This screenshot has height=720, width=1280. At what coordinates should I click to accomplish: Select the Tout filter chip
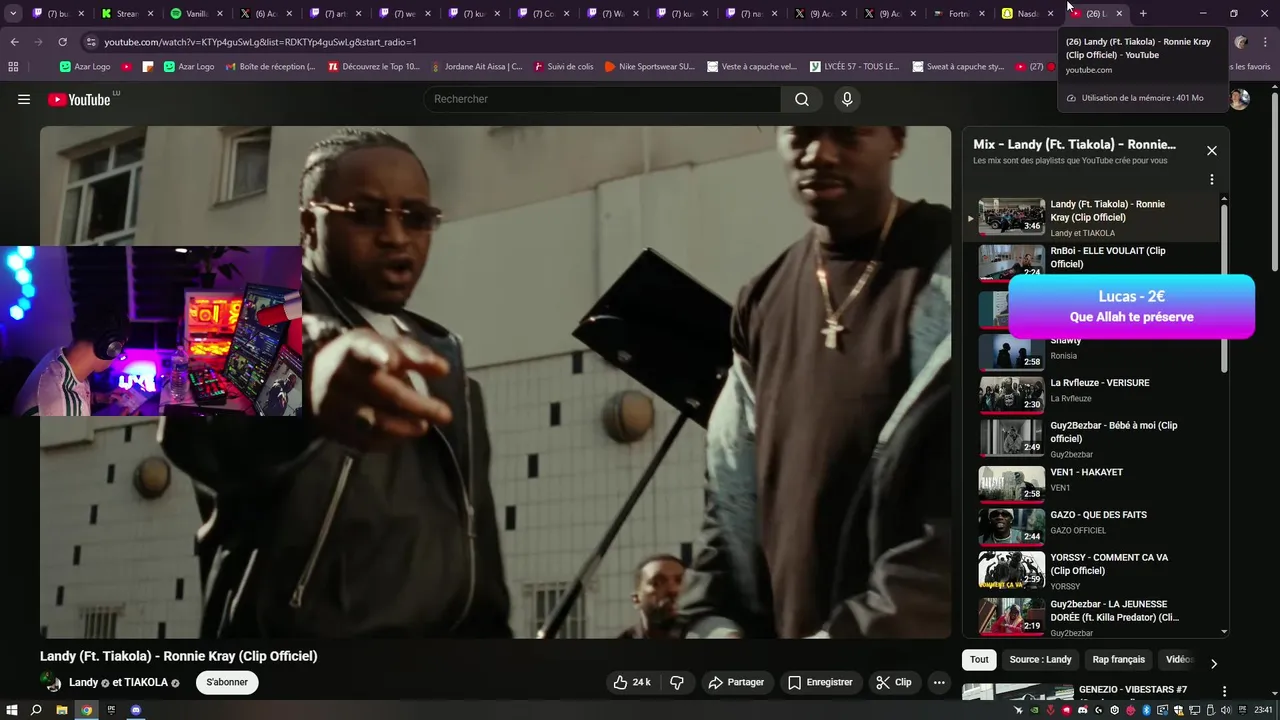[x=979, y=659]
